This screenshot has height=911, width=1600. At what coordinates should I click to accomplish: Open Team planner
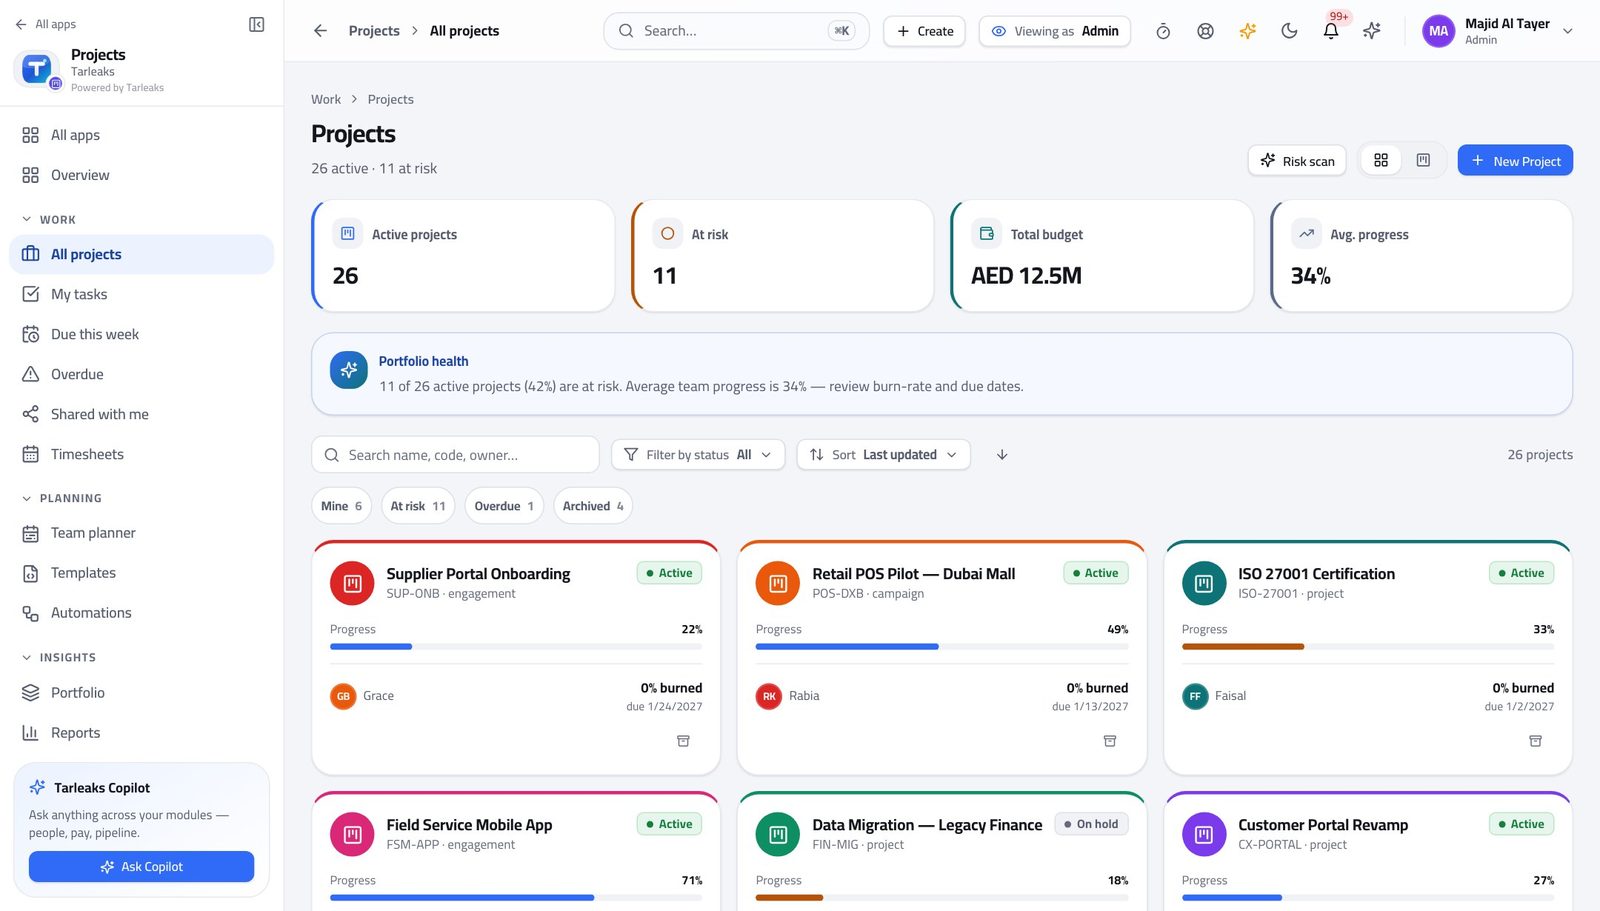(141, 533)
